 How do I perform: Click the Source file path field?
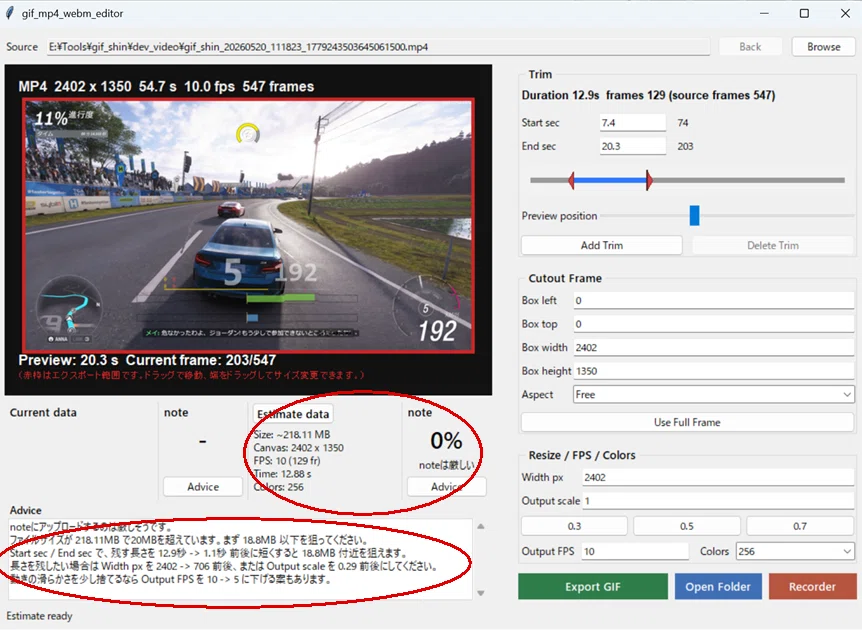pyautogui.click(x=378, y=47)
